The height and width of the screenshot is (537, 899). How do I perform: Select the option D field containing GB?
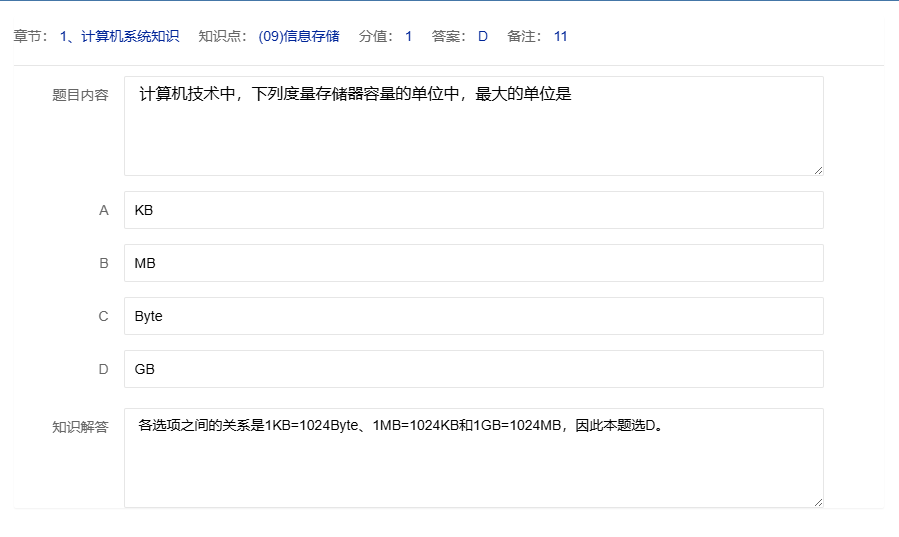(x=473, y=369)
